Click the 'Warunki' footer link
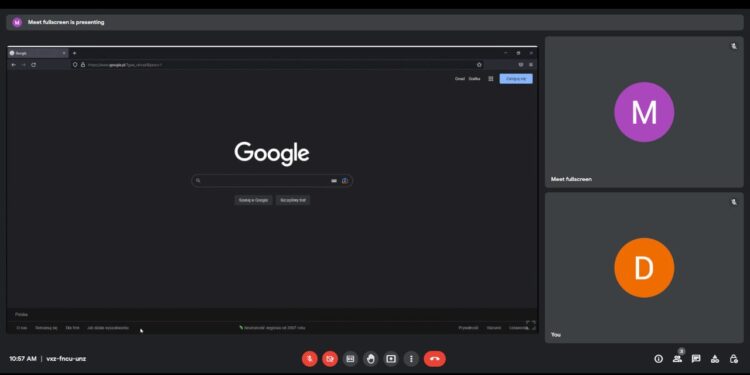The height and width of the screenshot is (375, 750). (x=494, y=328)
